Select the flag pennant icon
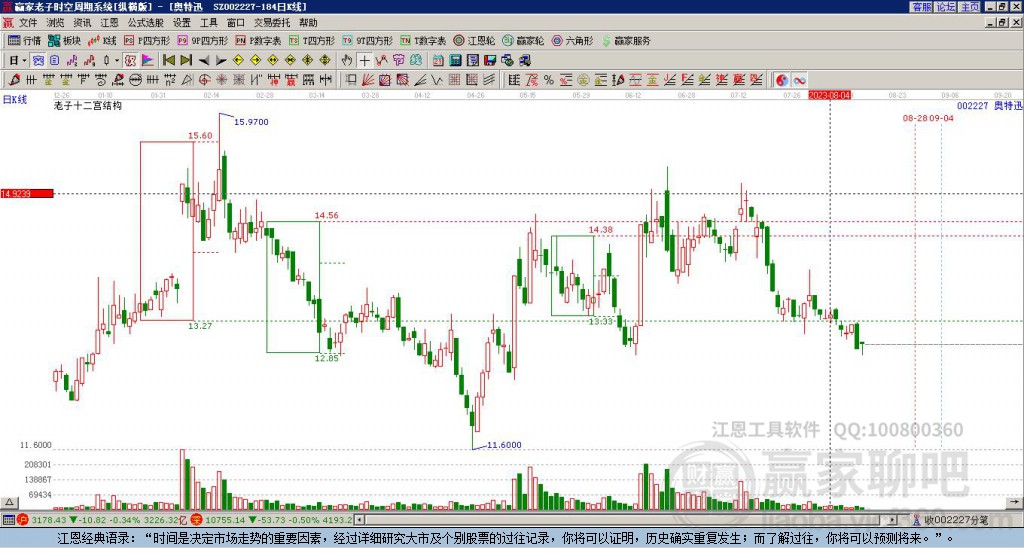The image size is (1024, 548). [x=147, y=61]
